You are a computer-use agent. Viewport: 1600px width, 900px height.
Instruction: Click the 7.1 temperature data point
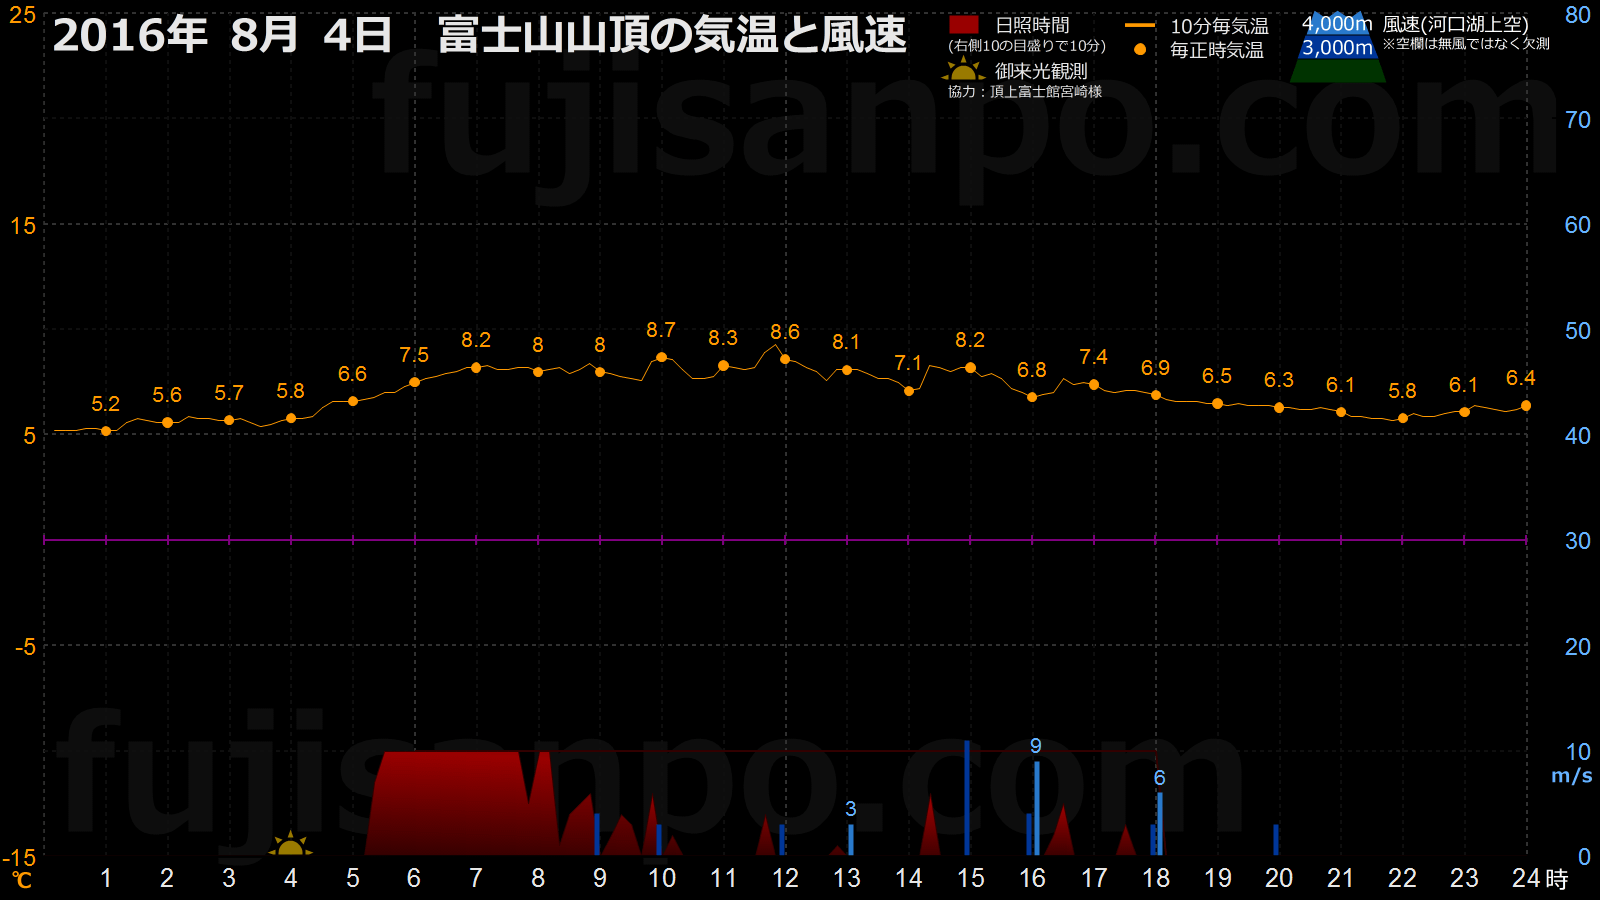pyautogui.click(x=909, y=391)
